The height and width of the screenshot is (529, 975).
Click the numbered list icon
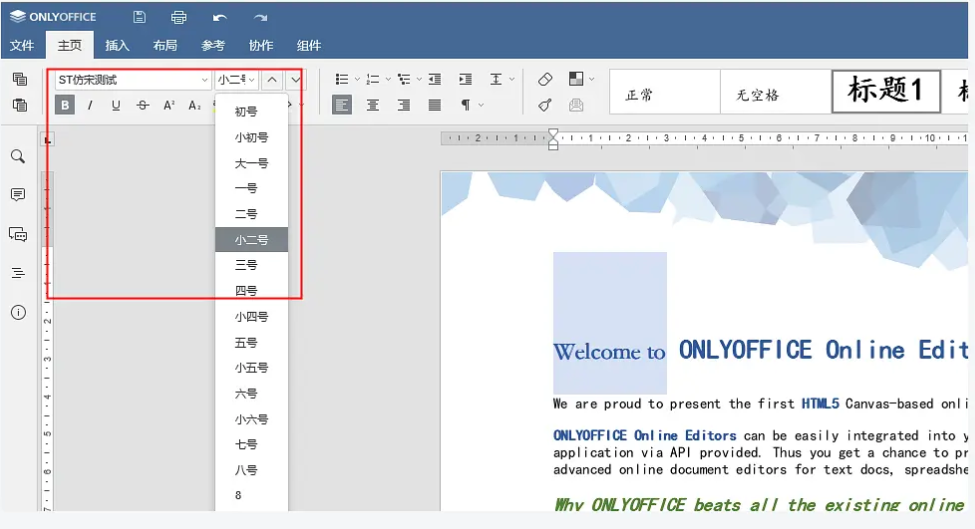pos(372,79)
